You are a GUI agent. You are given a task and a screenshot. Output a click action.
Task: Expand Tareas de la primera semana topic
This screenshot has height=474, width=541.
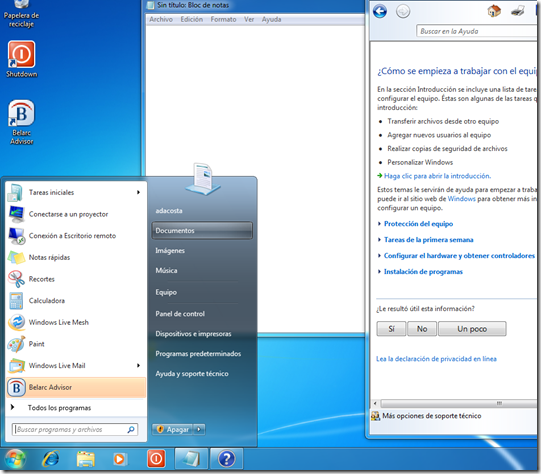[x=428, y=240]
